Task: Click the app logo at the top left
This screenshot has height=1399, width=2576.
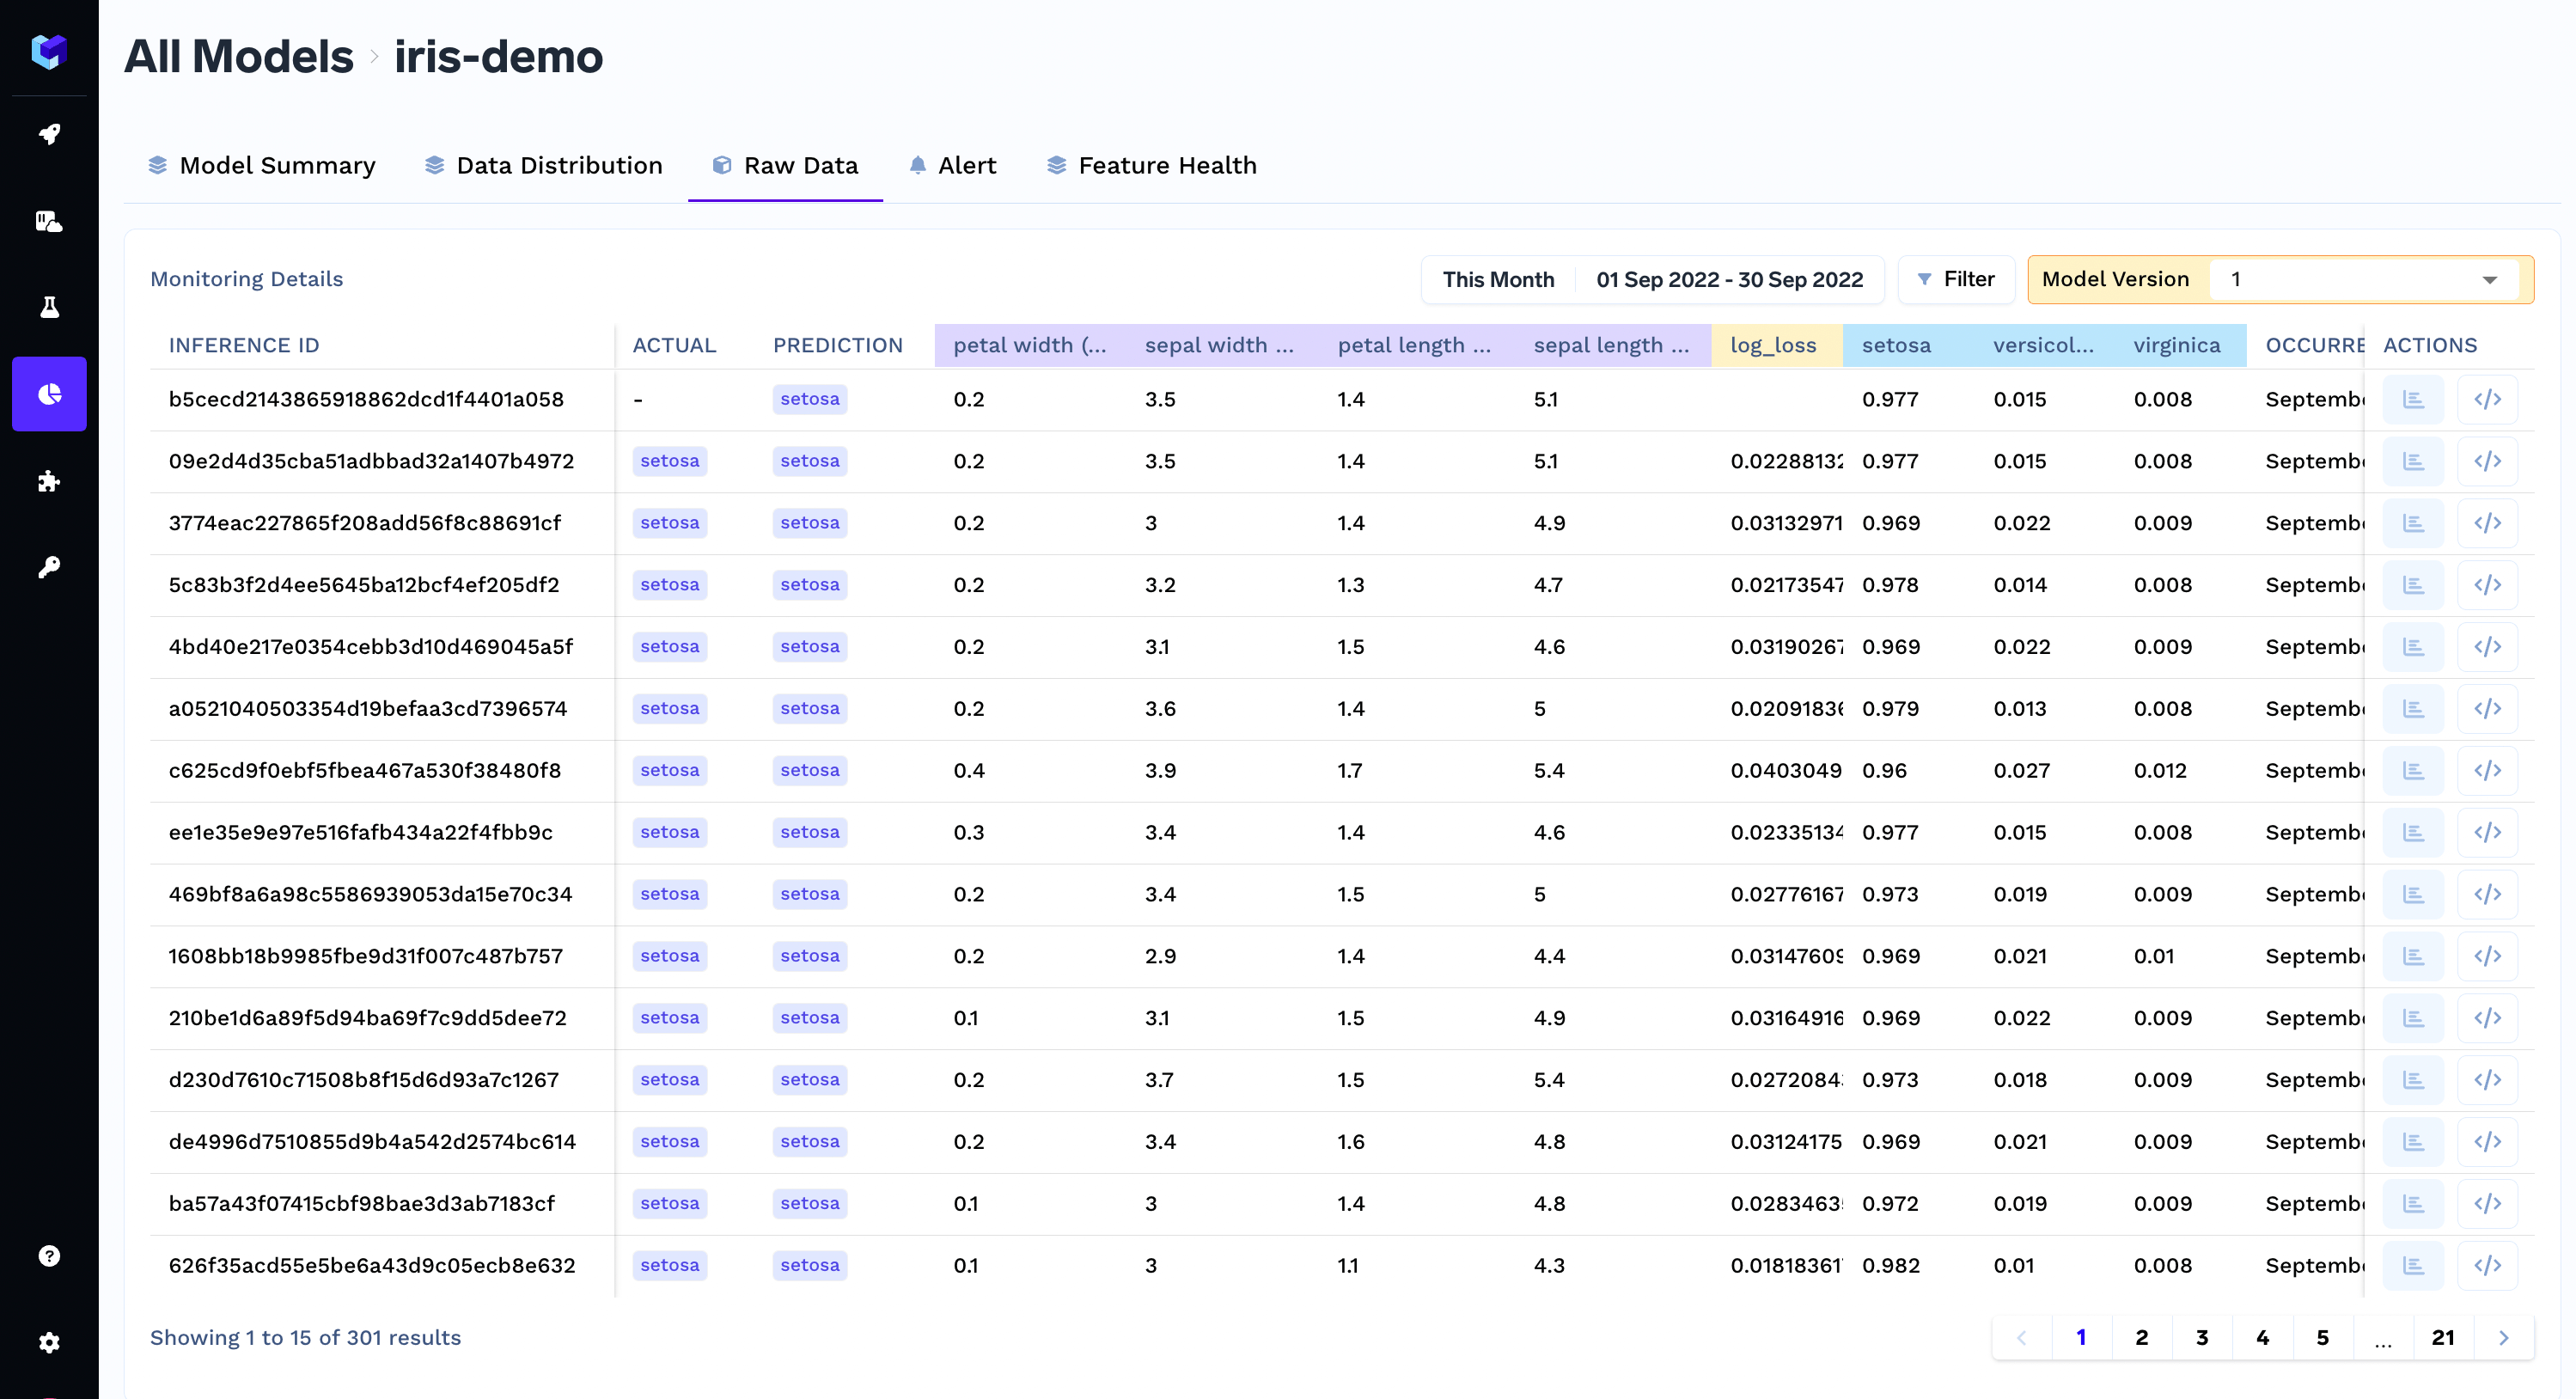Action: 49,51
